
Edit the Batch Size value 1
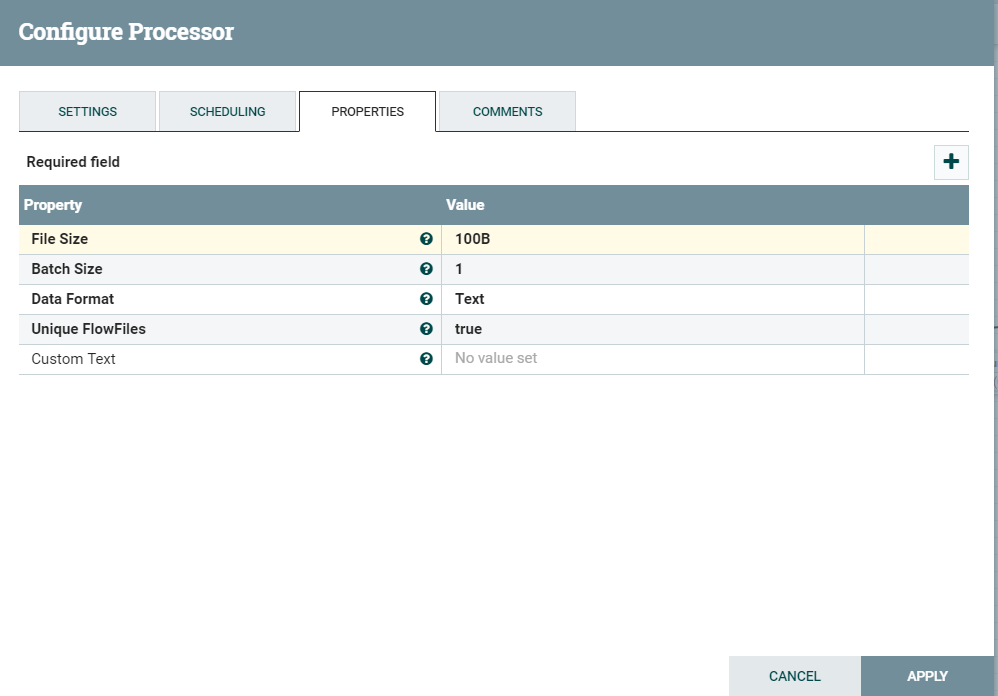pyautogui.click(x=653, y=269)
